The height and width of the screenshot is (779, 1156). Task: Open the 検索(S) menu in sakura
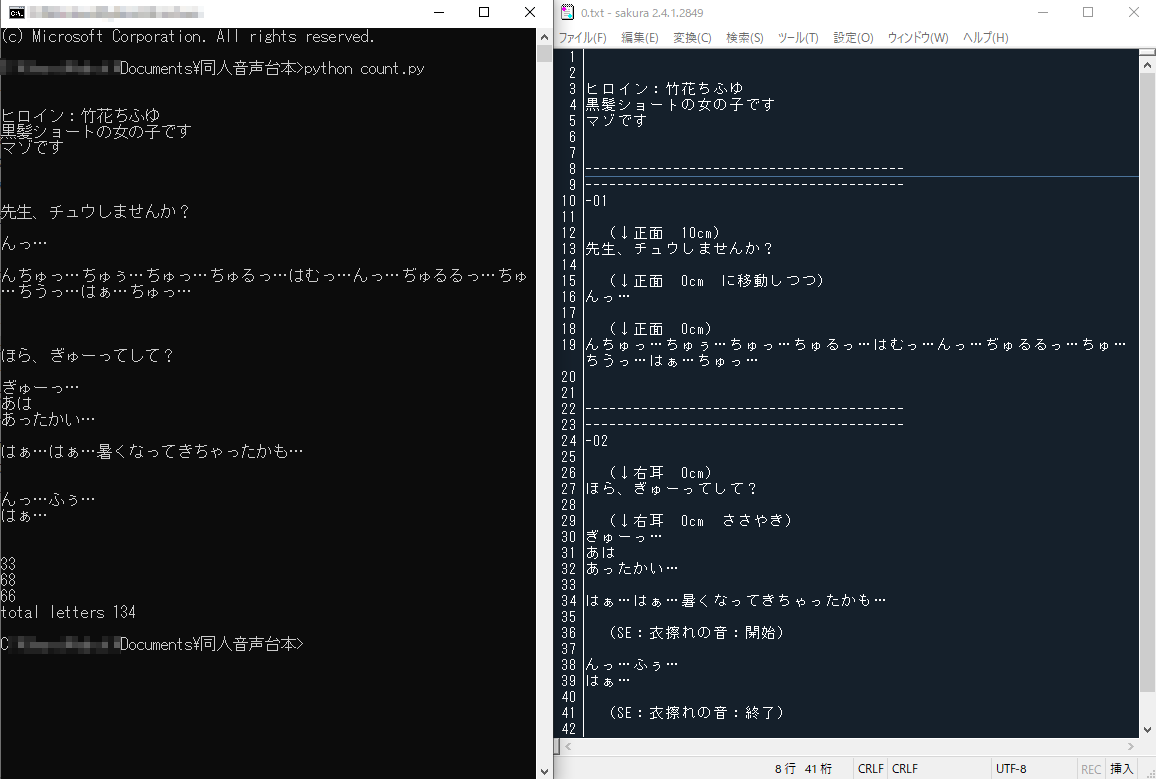pyautogui.click(x=745, y=38)
